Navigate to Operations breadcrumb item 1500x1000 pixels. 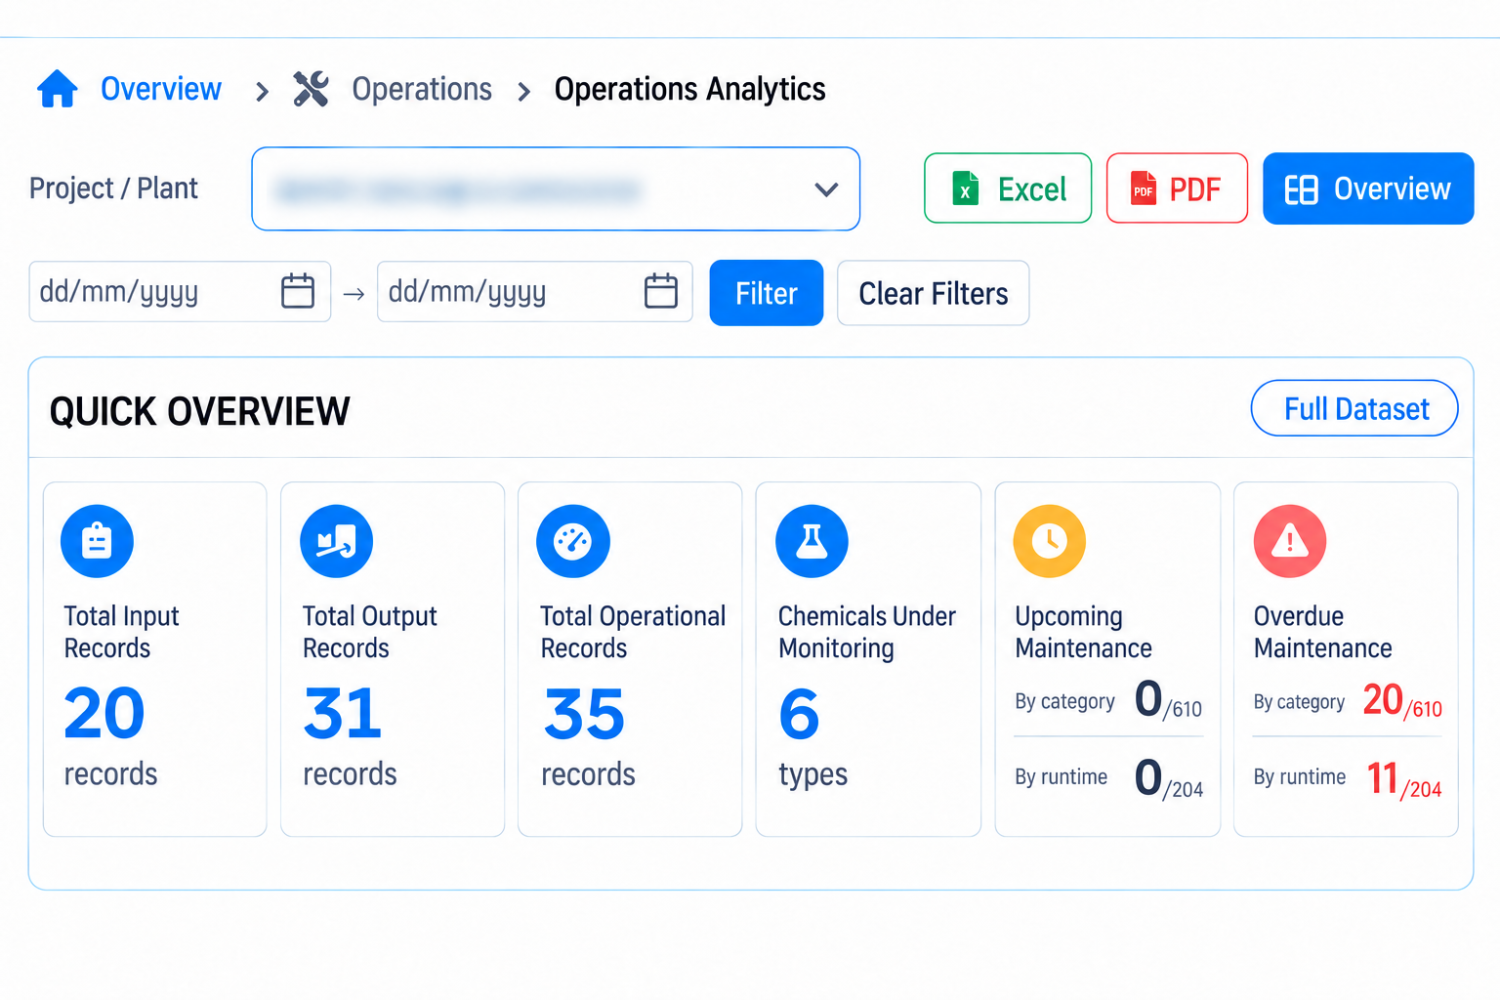pyautogui.click(x=422, y=89)
